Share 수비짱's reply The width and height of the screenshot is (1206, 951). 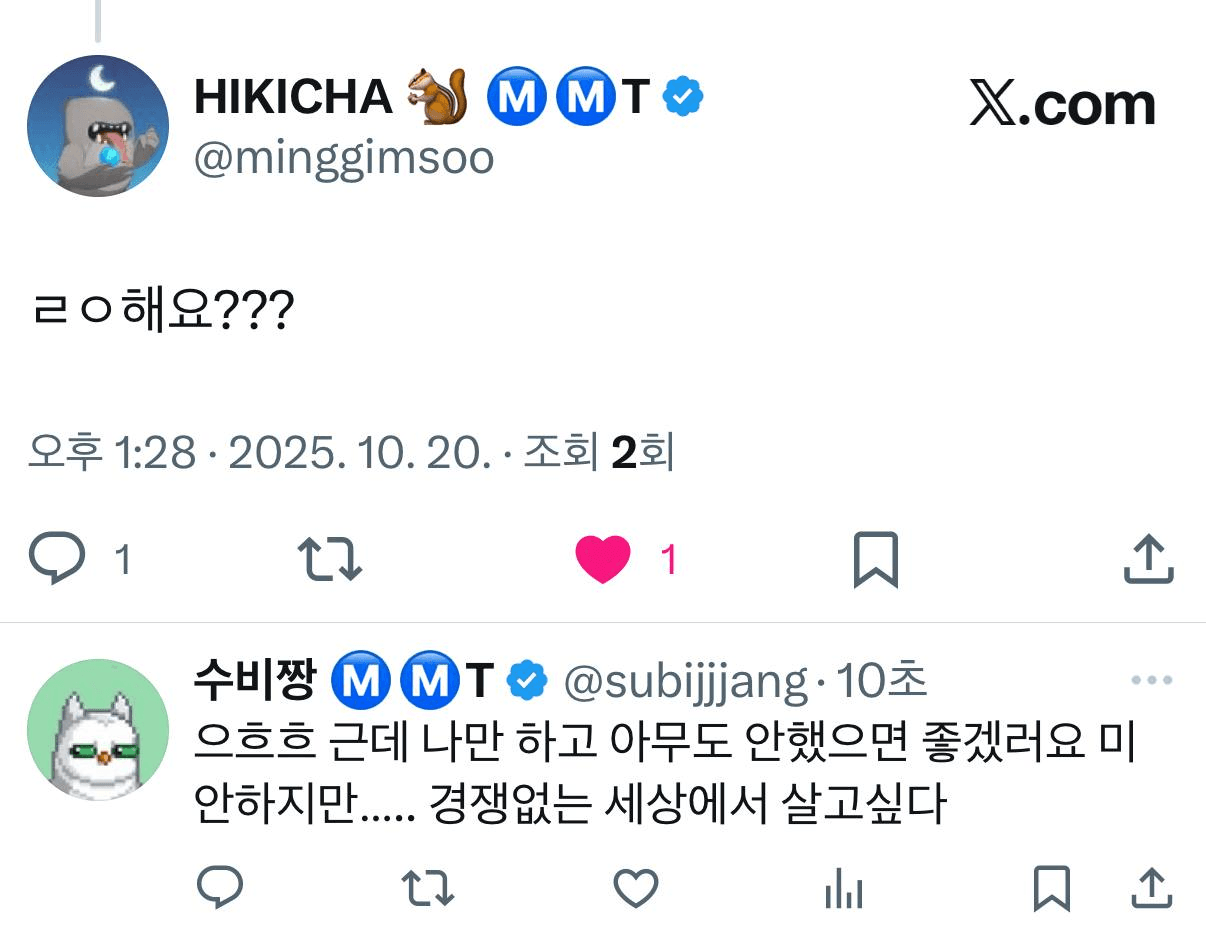point(1151,887)
